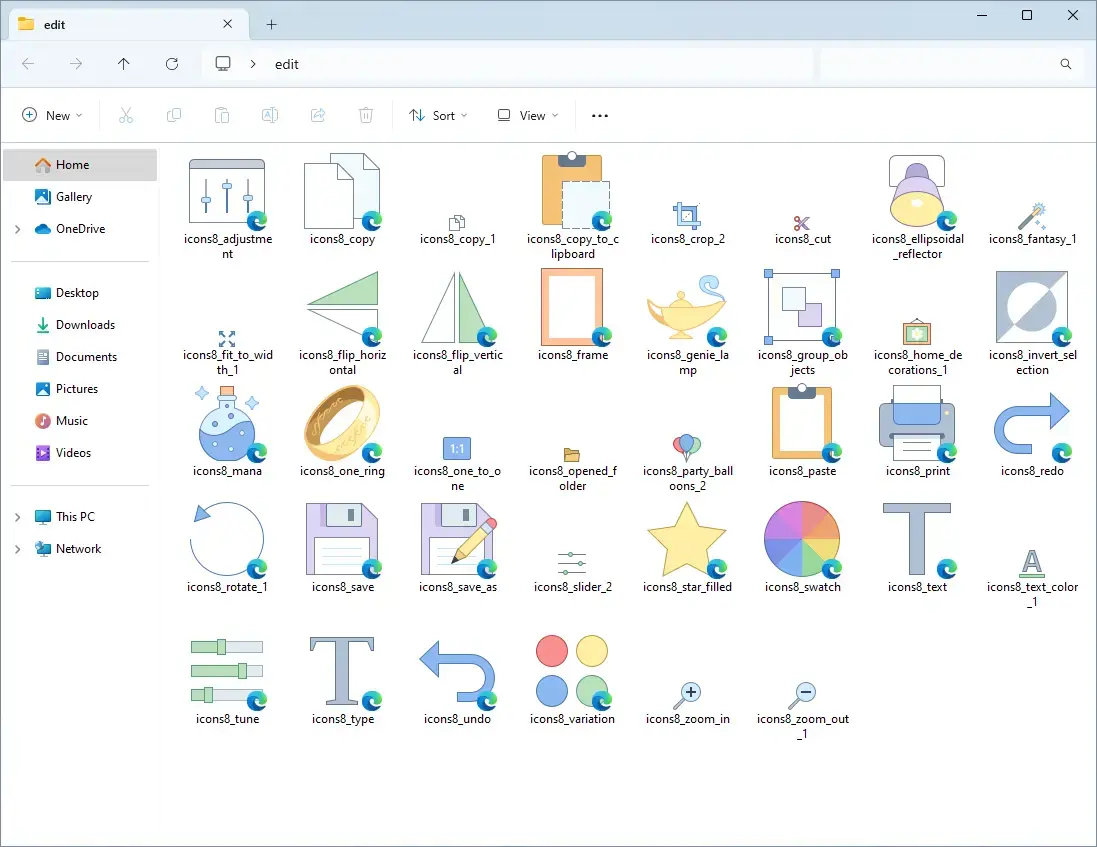
Task: Select the icons8_star_filled file
Action: (x=687, y=540)
